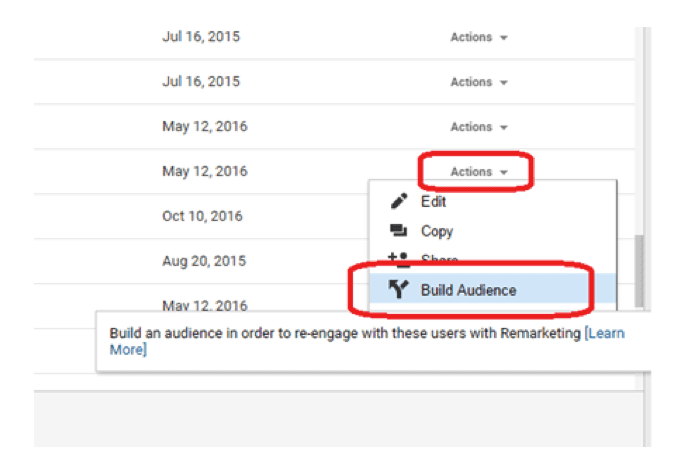Viewport: 673px width, 449px height.
Task: Select Build Audience in the menu
Action: pyautogui.click(x=468, y=290)
